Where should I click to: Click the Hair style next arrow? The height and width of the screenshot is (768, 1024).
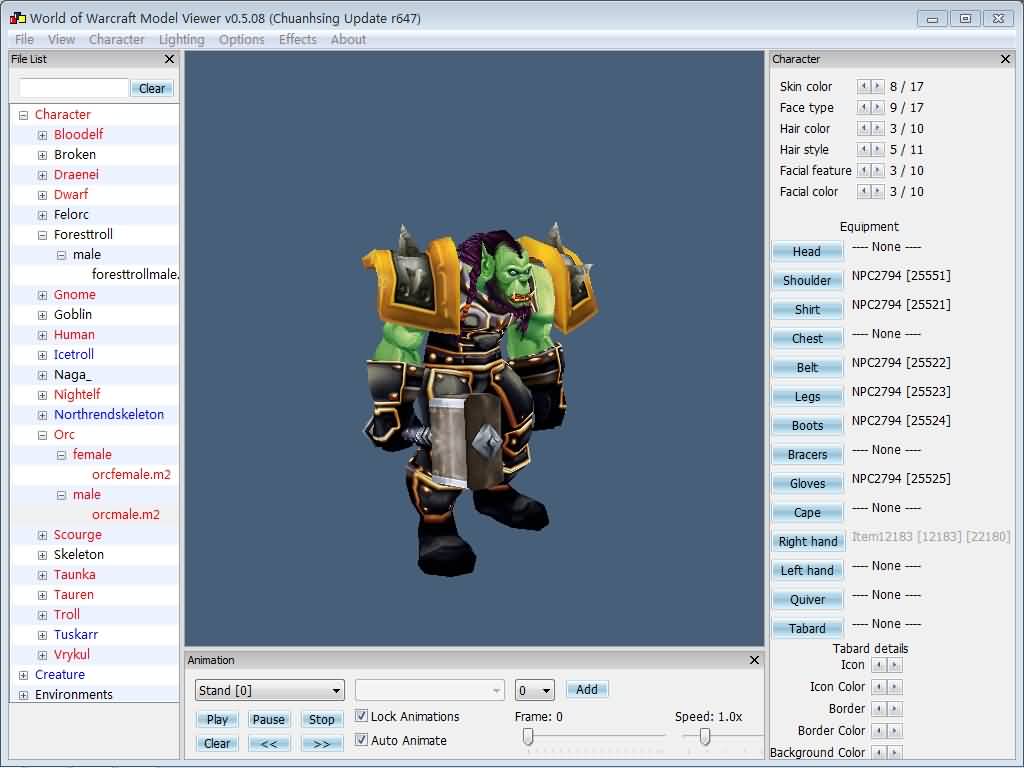click(878, 149)
